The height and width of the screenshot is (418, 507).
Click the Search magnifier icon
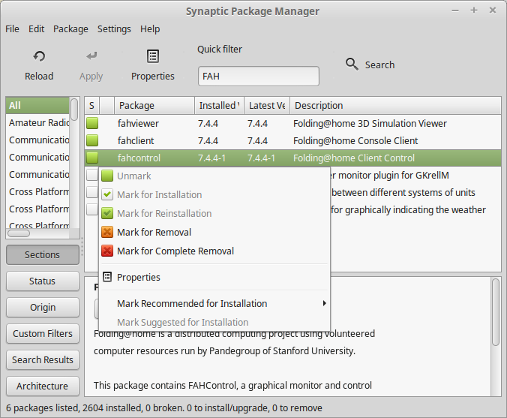(x=352, y=64)
